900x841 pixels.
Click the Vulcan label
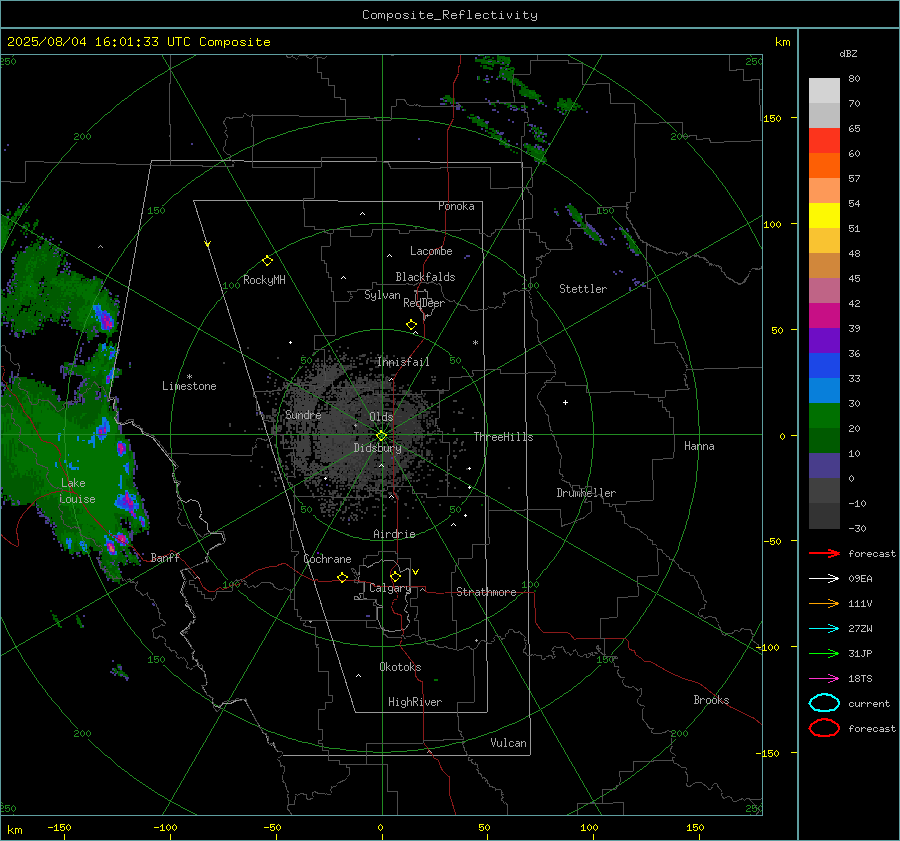pyautogui.click(x=508, y=743)
